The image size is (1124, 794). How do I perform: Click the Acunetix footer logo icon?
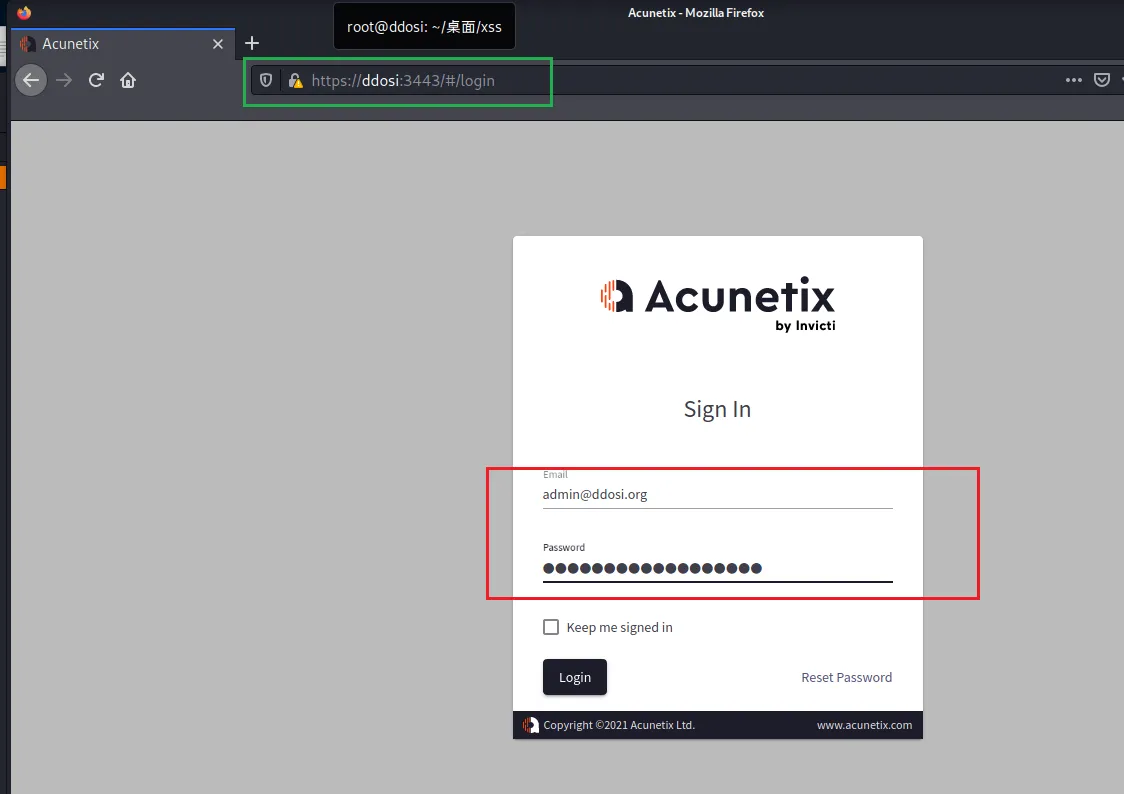(530, 725)
